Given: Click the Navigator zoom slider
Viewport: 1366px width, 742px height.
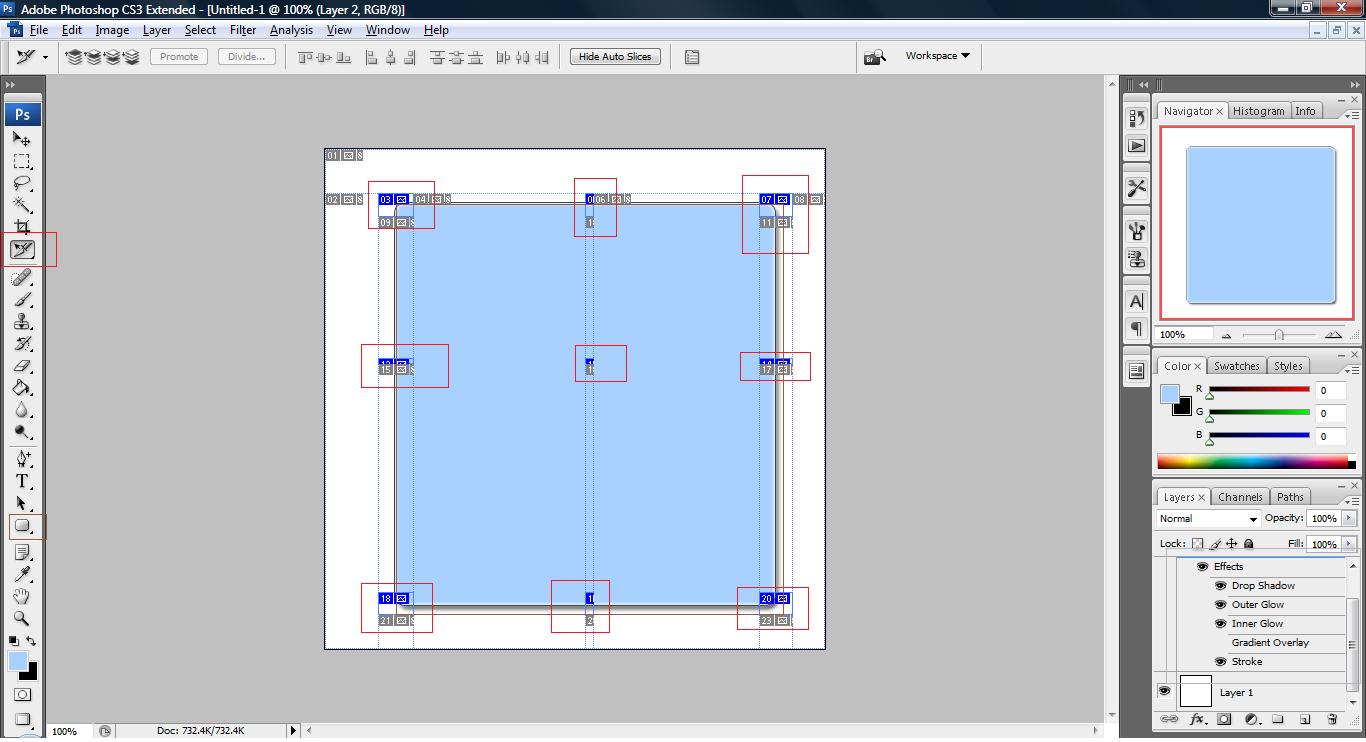Looking at the screenshot, I should tap(1280, 335).
